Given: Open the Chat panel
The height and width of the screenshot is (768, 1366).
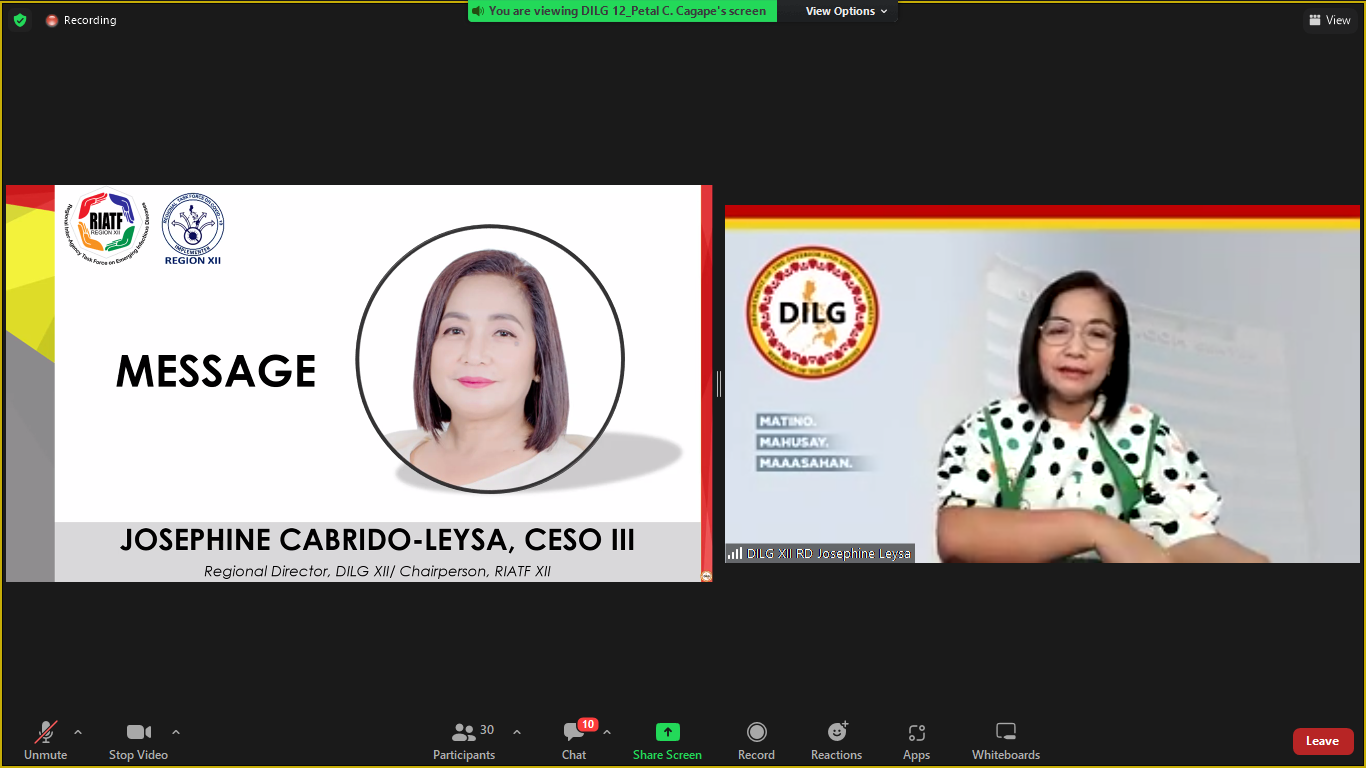Looking at the screenshot, I should point(574,741).
